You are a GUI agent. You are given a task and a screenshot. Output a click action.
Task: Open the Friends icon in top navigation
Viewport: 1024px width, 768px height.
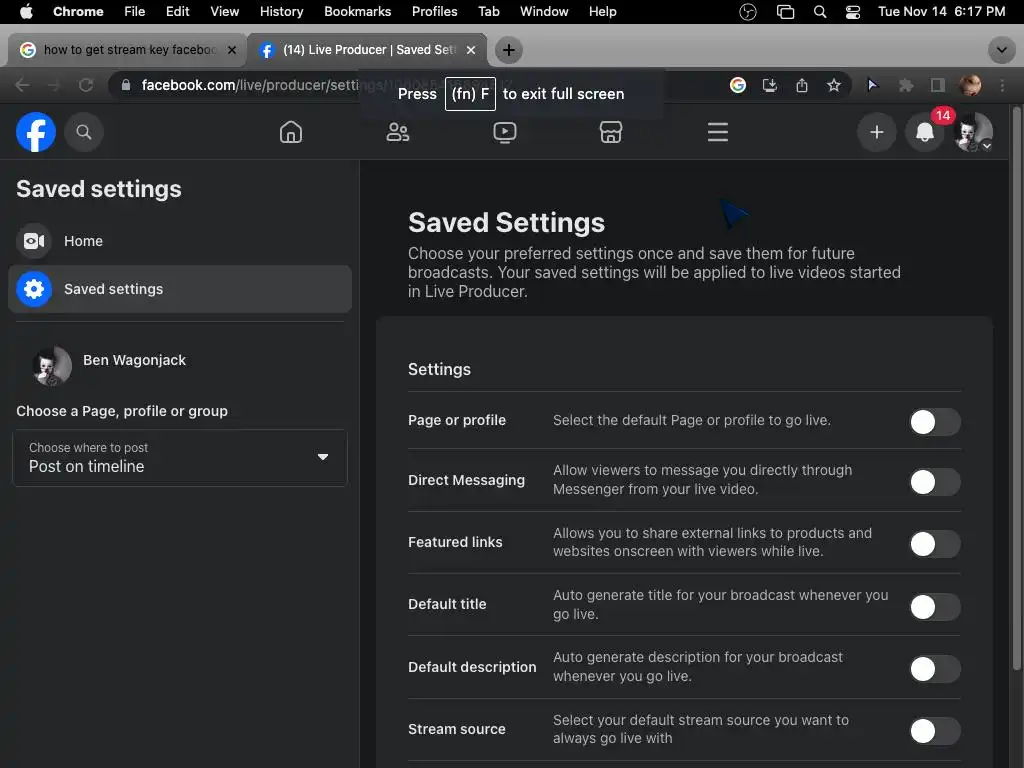pos(398,132)
